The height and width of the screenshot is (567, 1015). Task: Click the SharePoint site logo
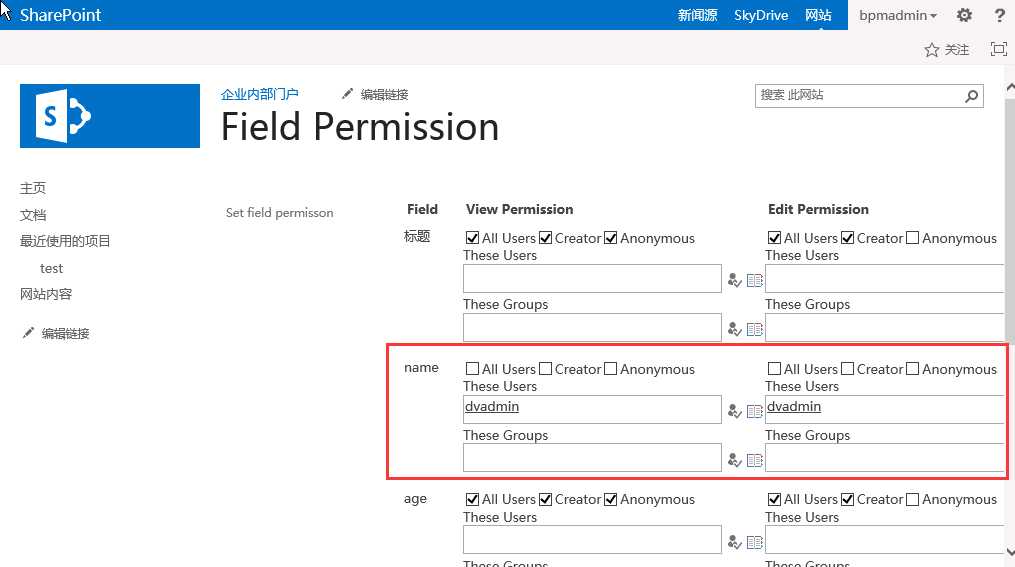pos(110,116)
